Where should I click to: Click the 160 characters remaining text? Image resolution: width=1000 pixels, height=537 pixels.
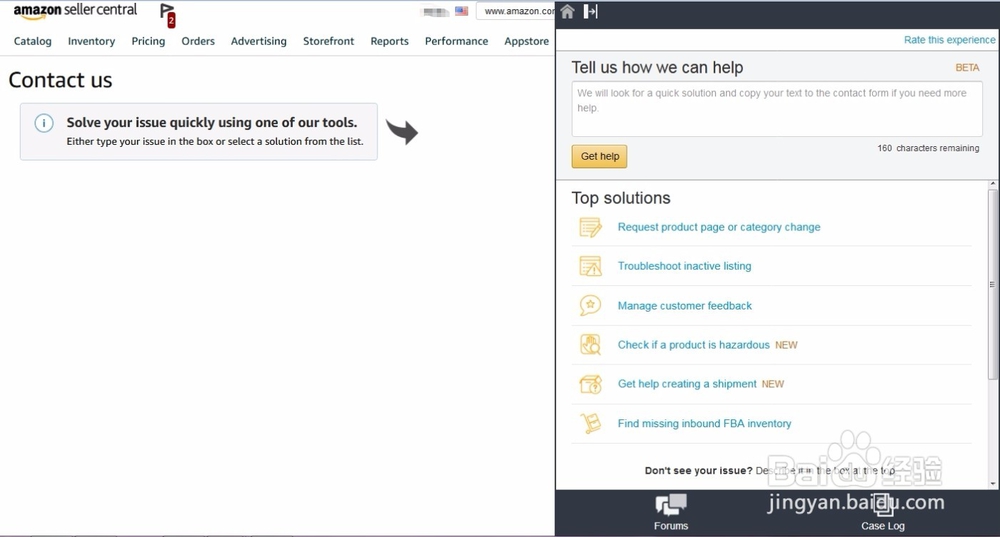pyautogui.click(x=928, y=148)
